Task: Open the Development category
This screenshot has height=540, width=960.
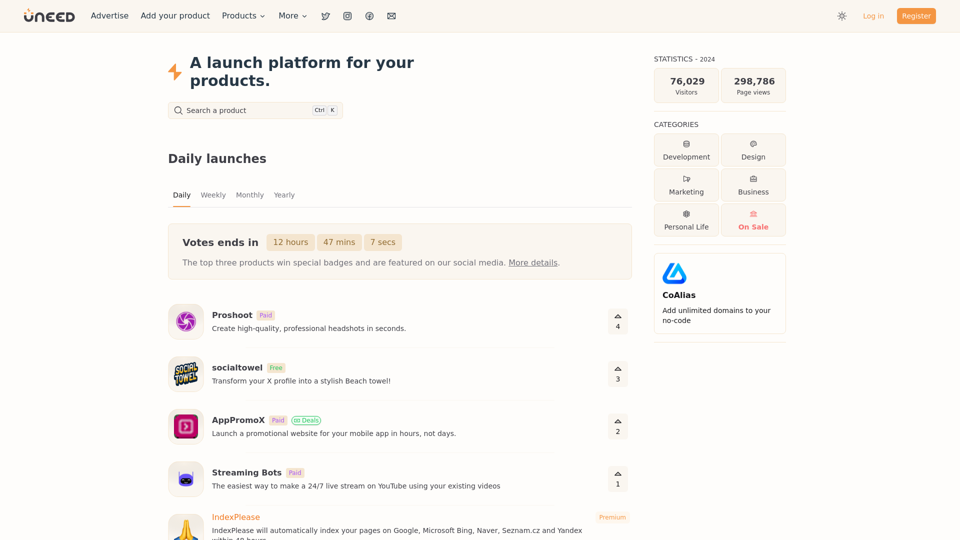Action: pos(686,150)
